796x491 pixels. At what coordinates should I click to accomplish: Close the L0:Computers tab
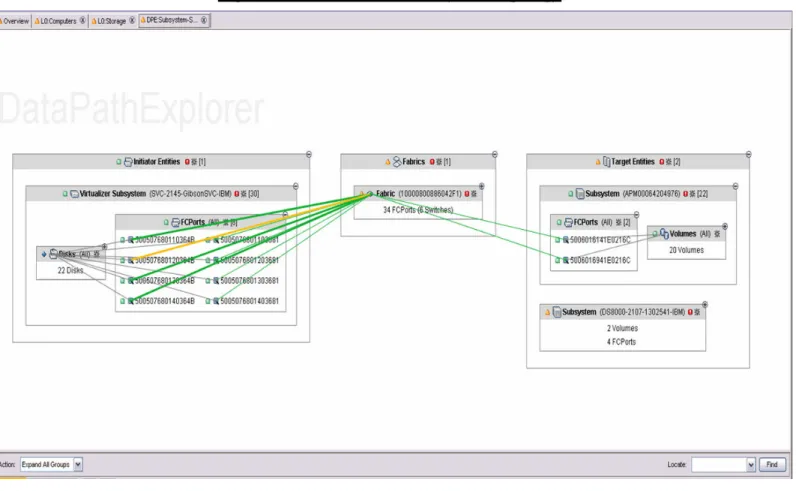pyautogui.click(x=82, y=21)
